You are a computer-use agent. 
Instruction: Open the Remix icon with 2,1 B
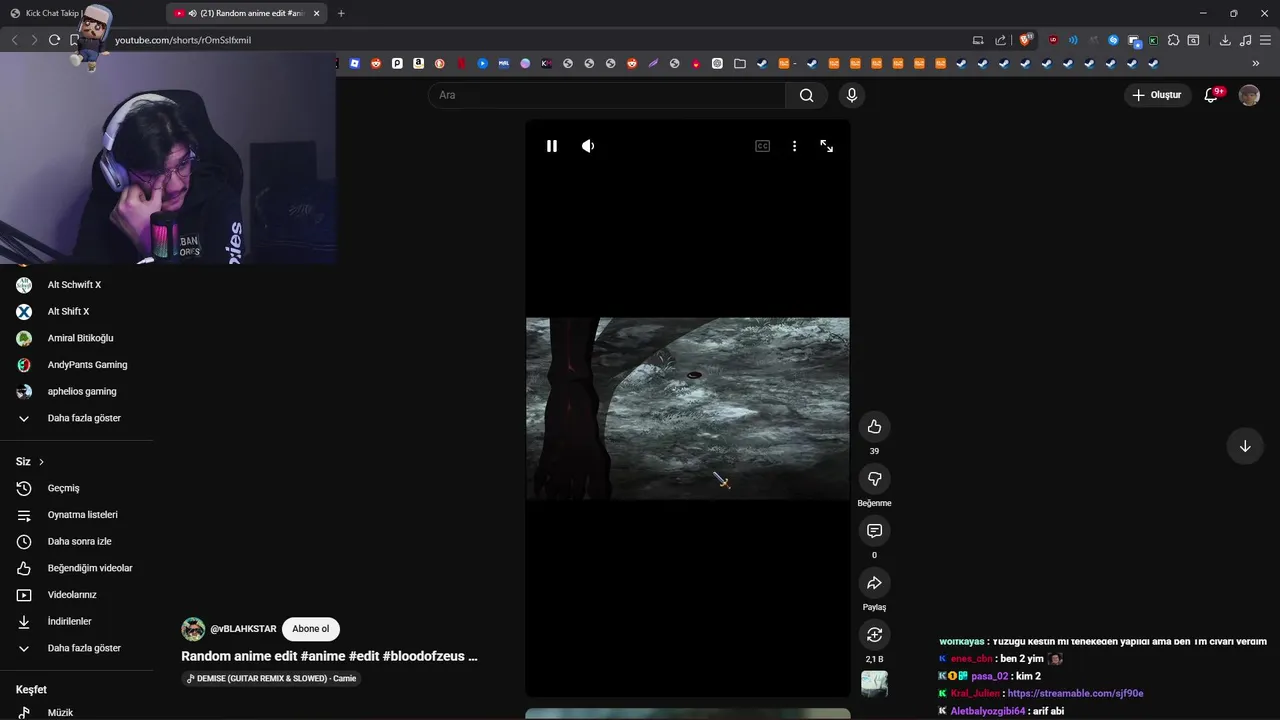tap(874, 635)
